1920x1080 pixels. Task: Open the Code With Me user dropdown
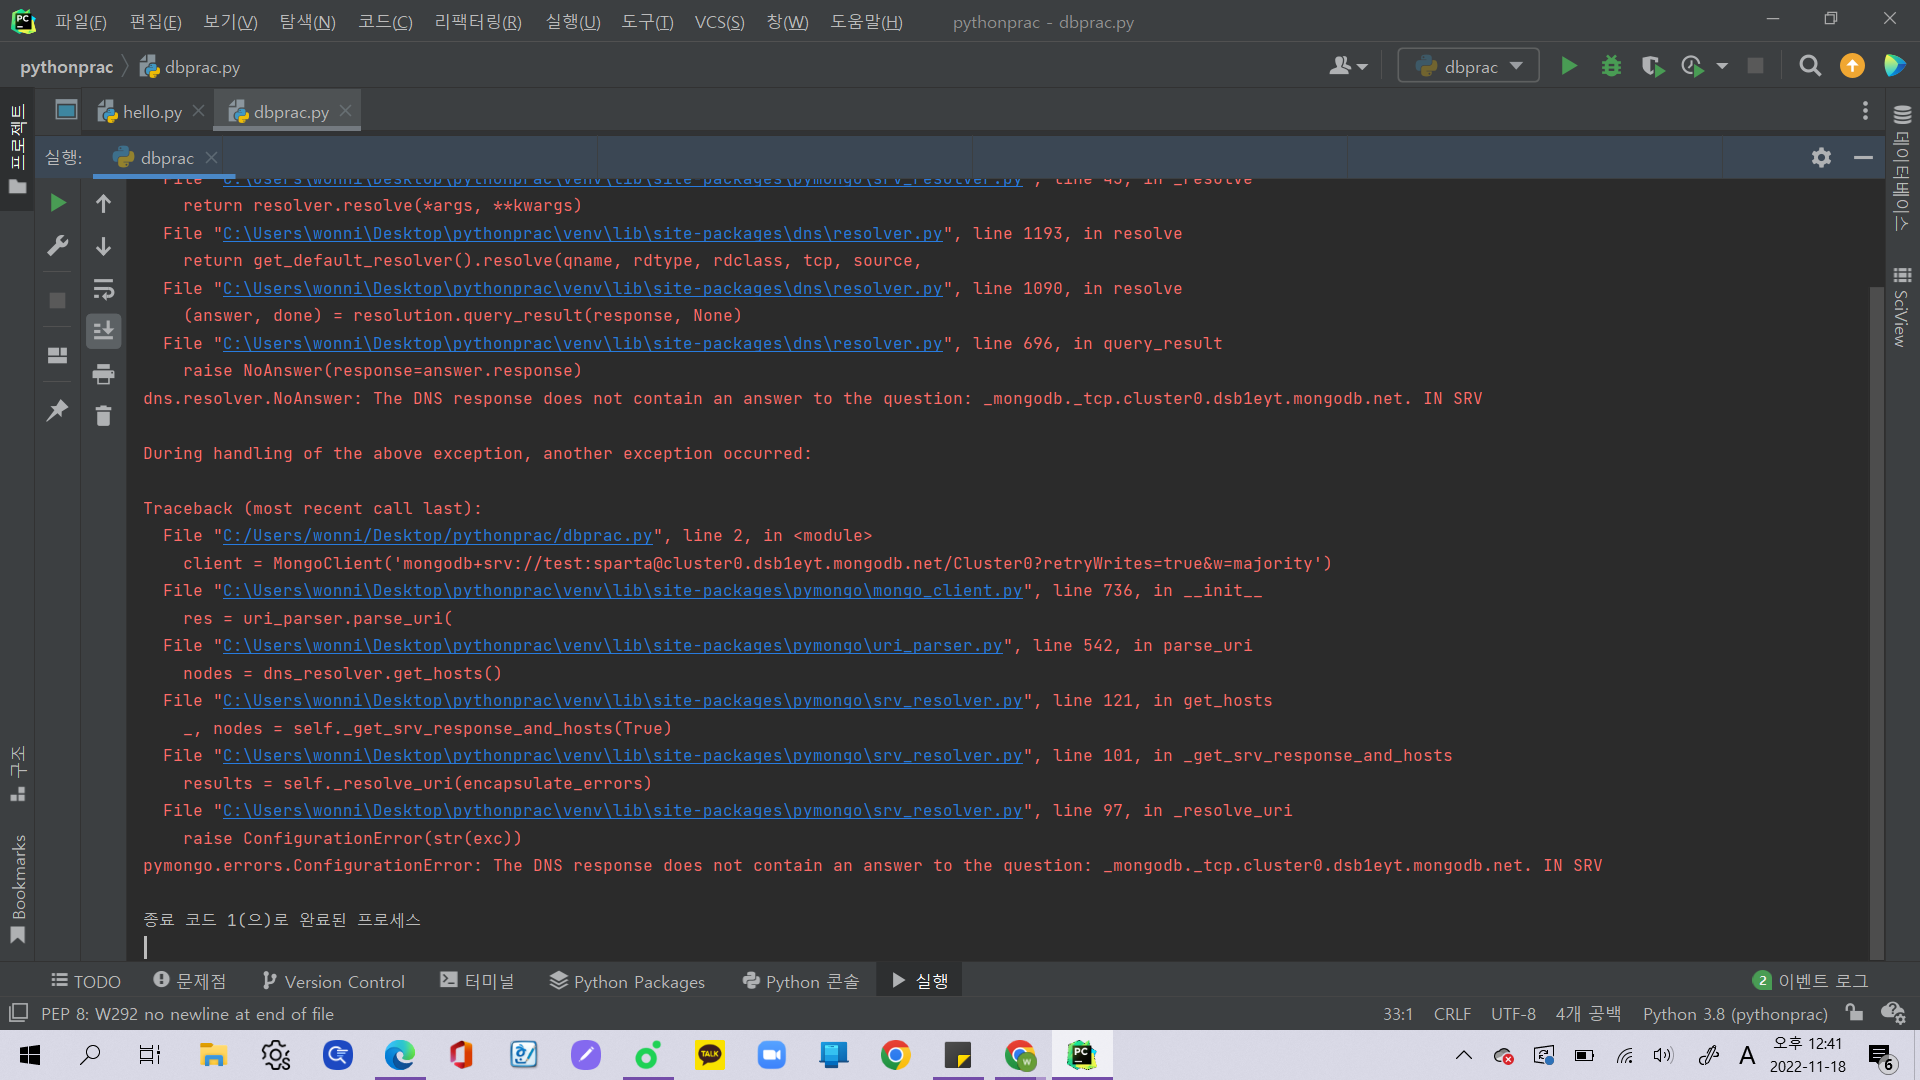pos(1348,66)
